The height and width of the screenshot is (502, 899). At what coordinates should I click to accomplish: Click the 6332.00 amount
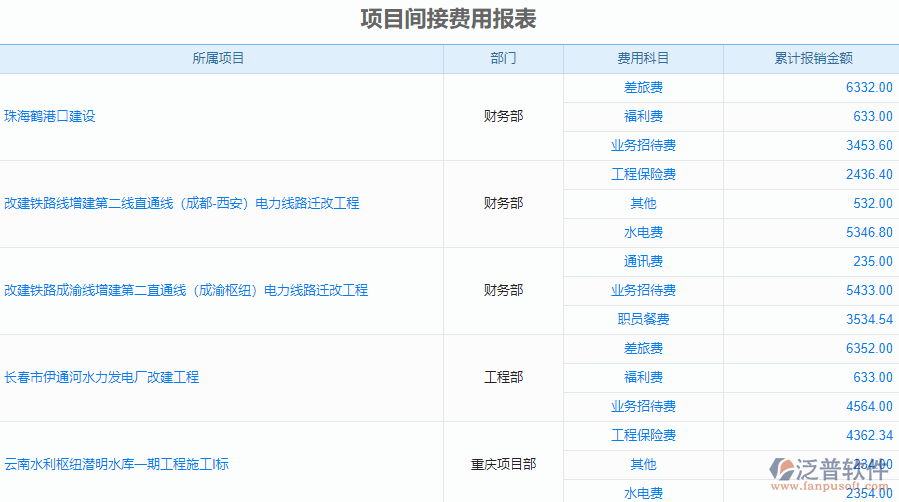click(x=869, y=88)
